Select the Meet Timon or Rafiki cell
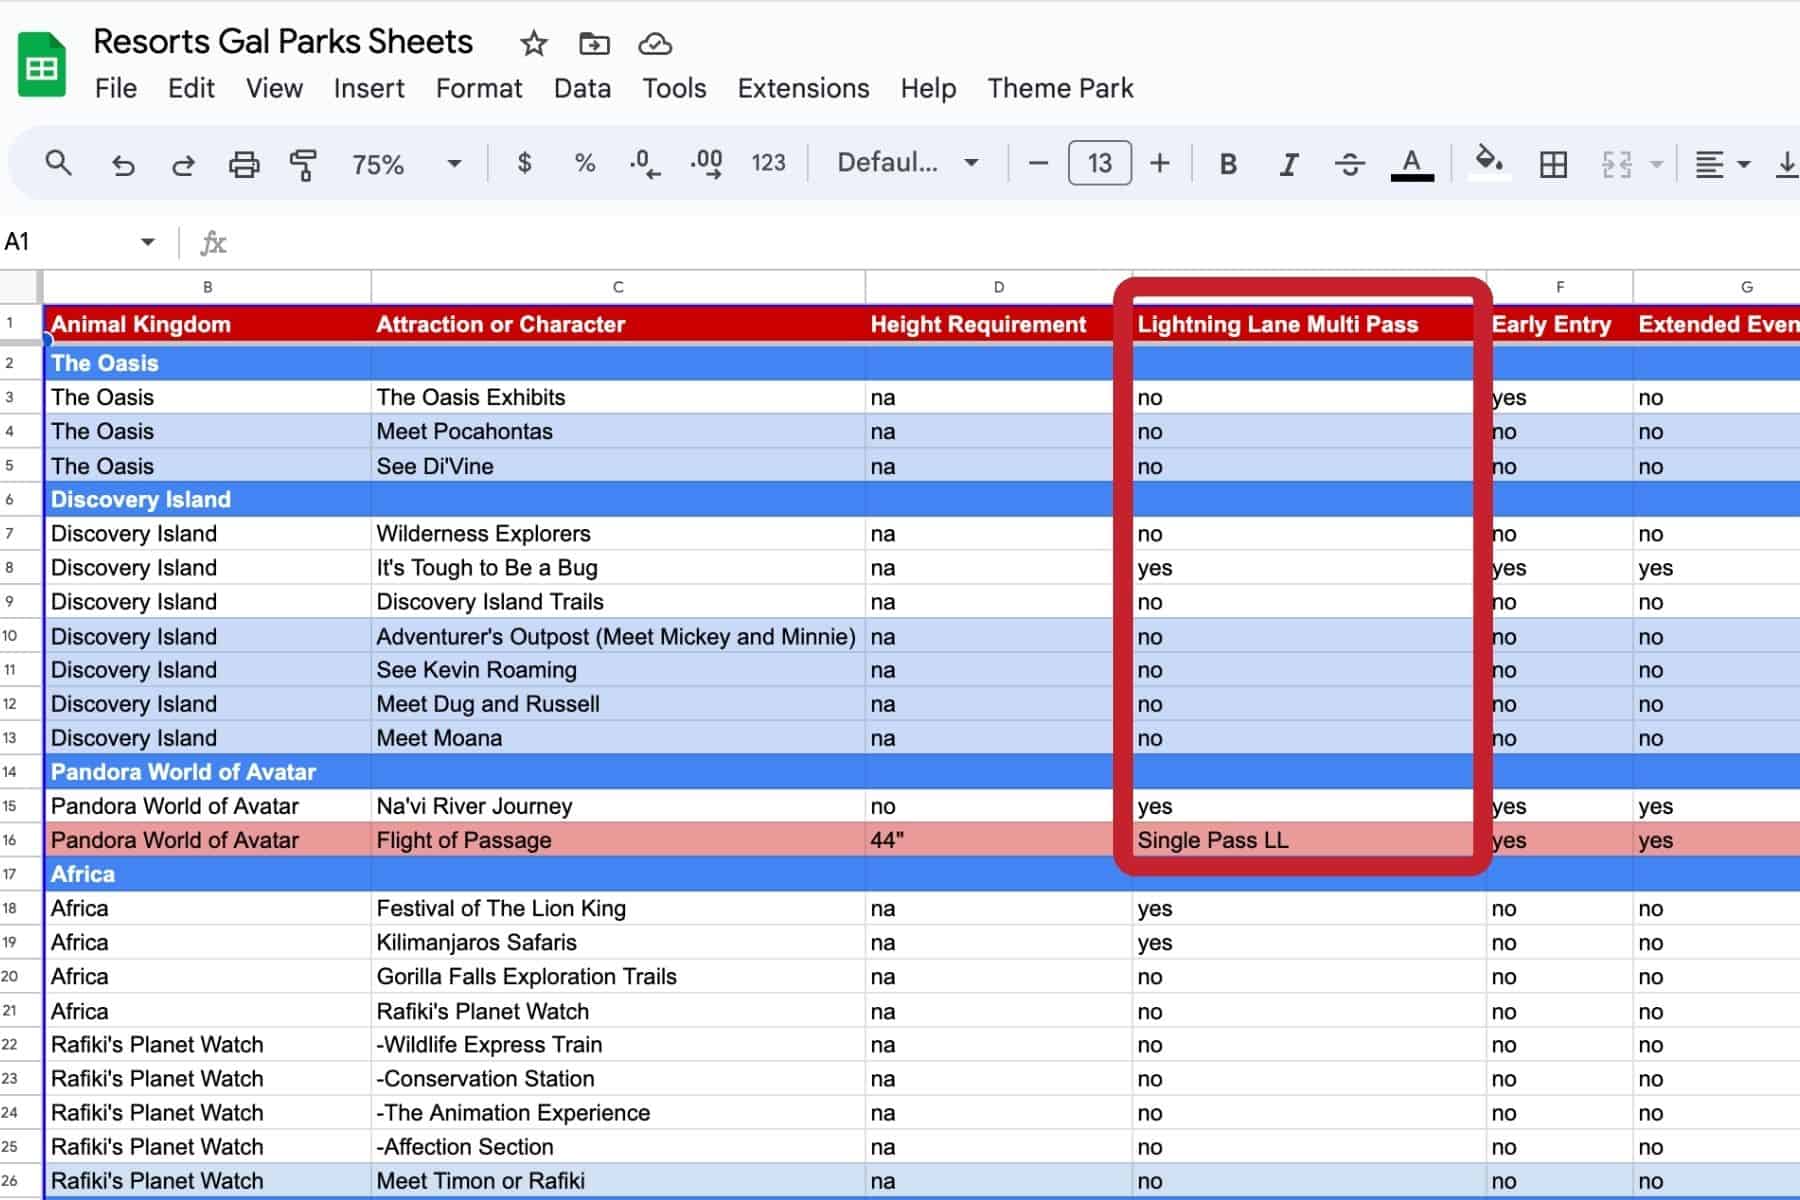This screenshot has height=1200, width=1800. [x=618, y=1181]
